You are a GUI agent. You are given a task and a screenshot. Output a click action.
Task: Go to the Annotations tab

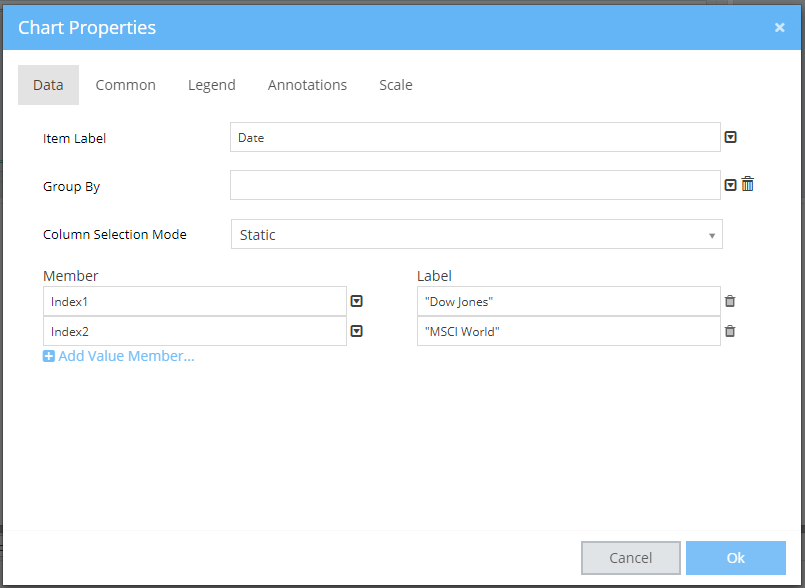307,85
